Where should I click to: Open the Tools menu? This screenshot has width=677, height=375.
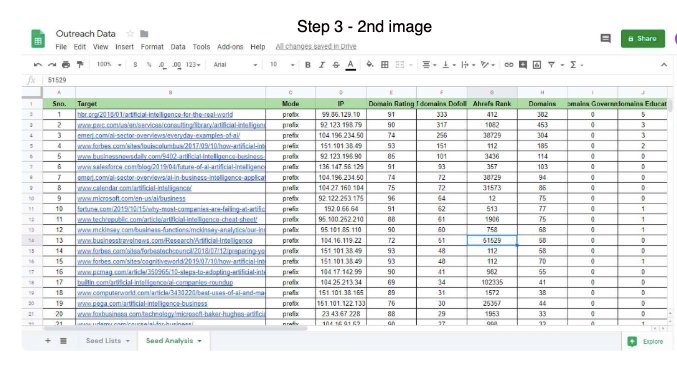(x=201, y=47)
